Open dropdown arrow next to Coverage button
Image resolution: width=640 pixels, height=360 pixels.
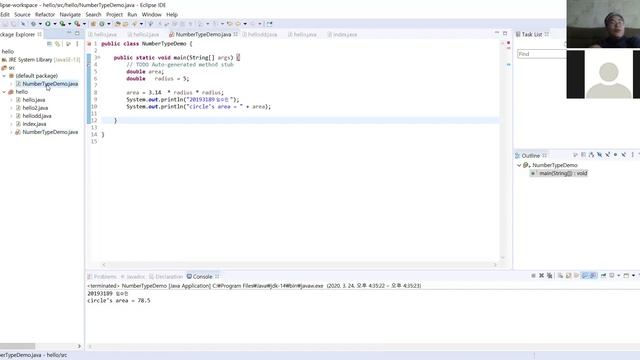point(69,24)
